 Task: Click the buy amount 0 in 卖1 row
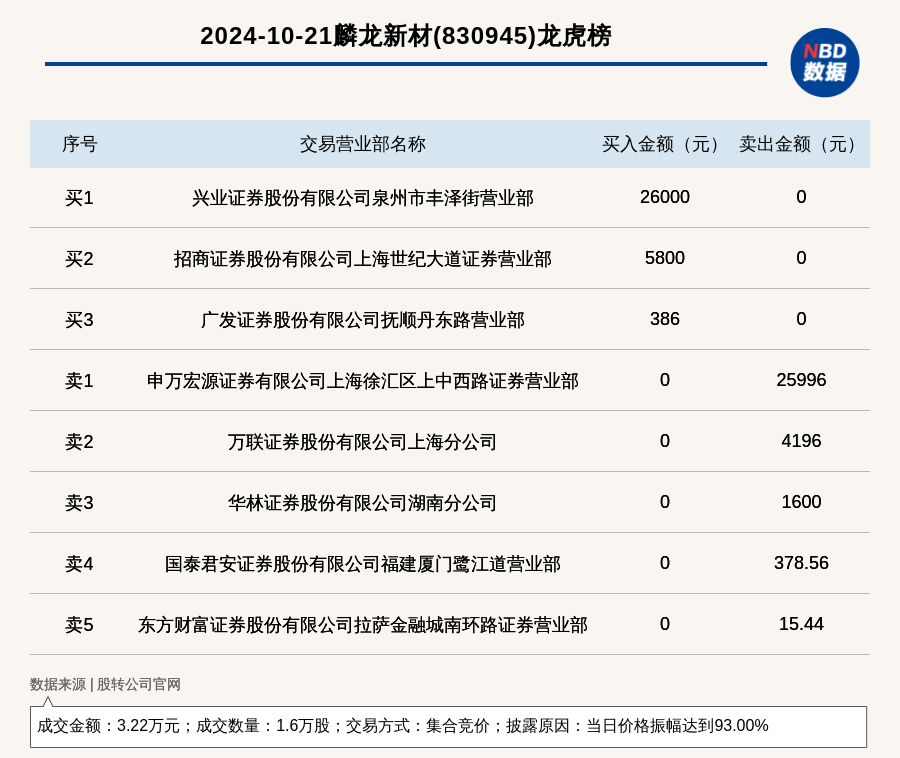click(x=665, y=380)
